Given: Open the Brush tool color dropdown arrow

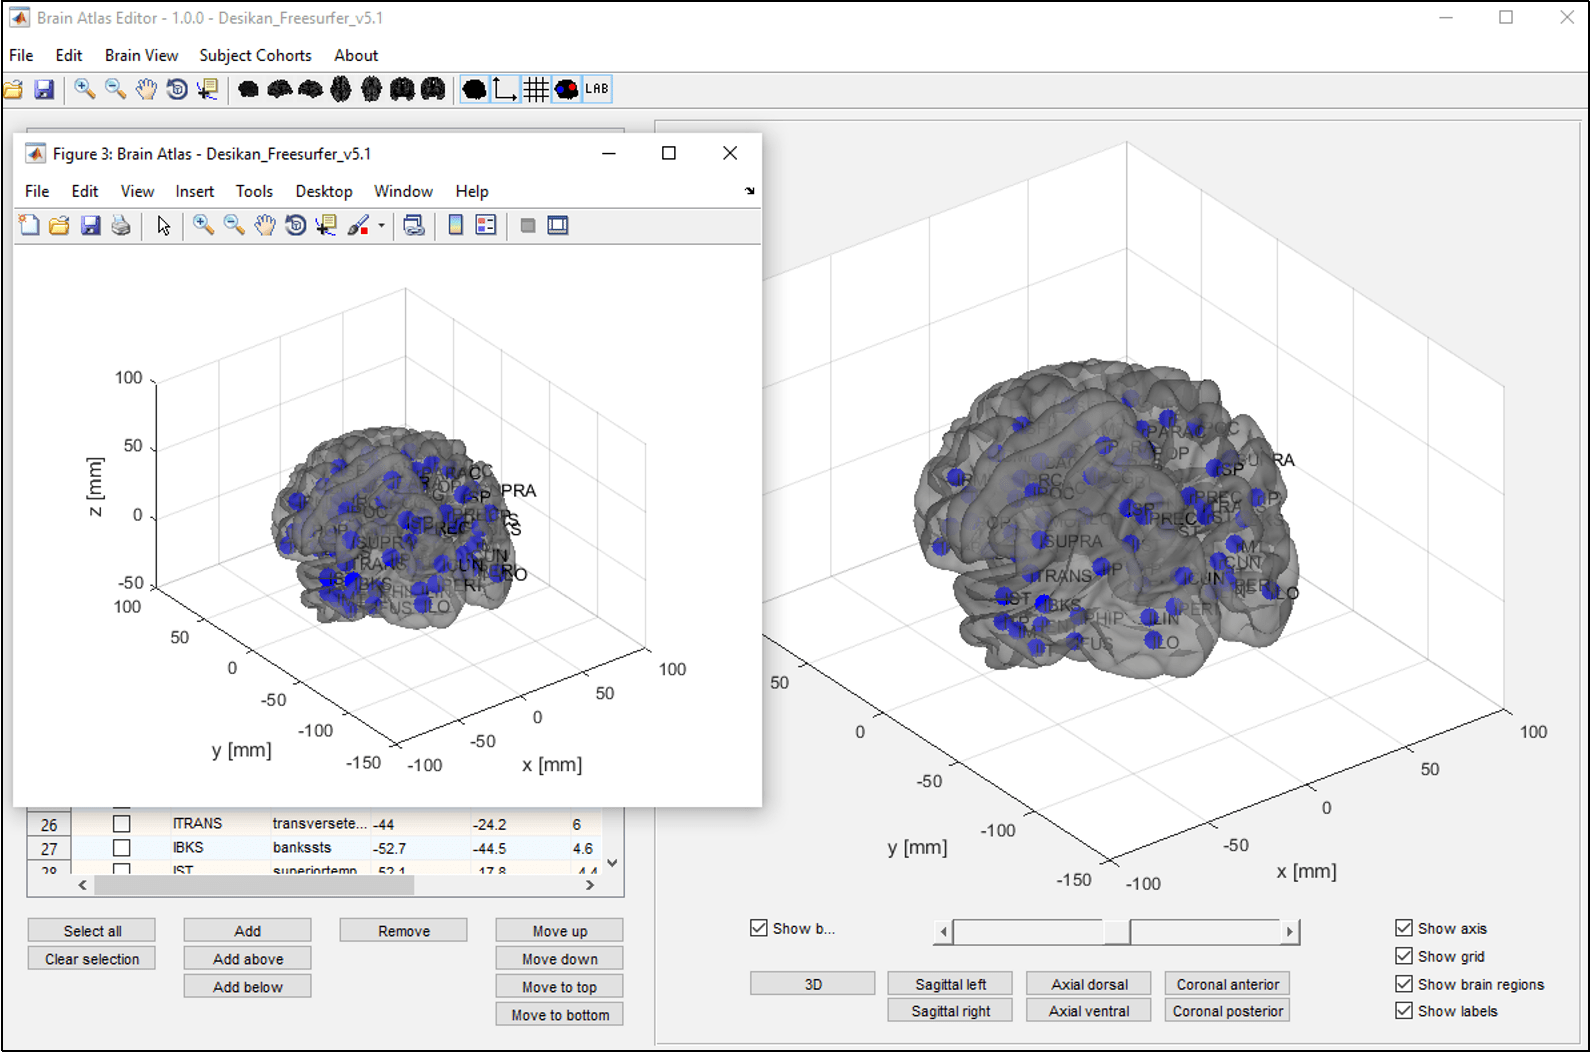Looking at the screenshot, I should (x=381, y=226).
